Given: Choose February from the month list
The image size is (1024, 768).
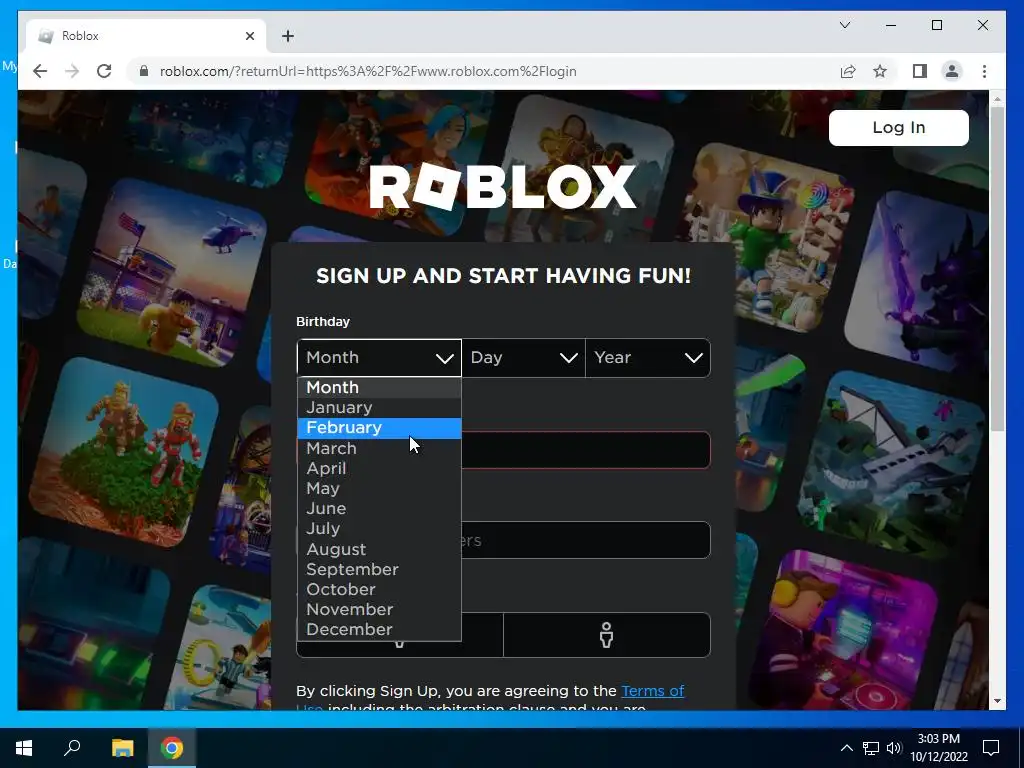Looking at the screenshot, I should pos(379,428).
